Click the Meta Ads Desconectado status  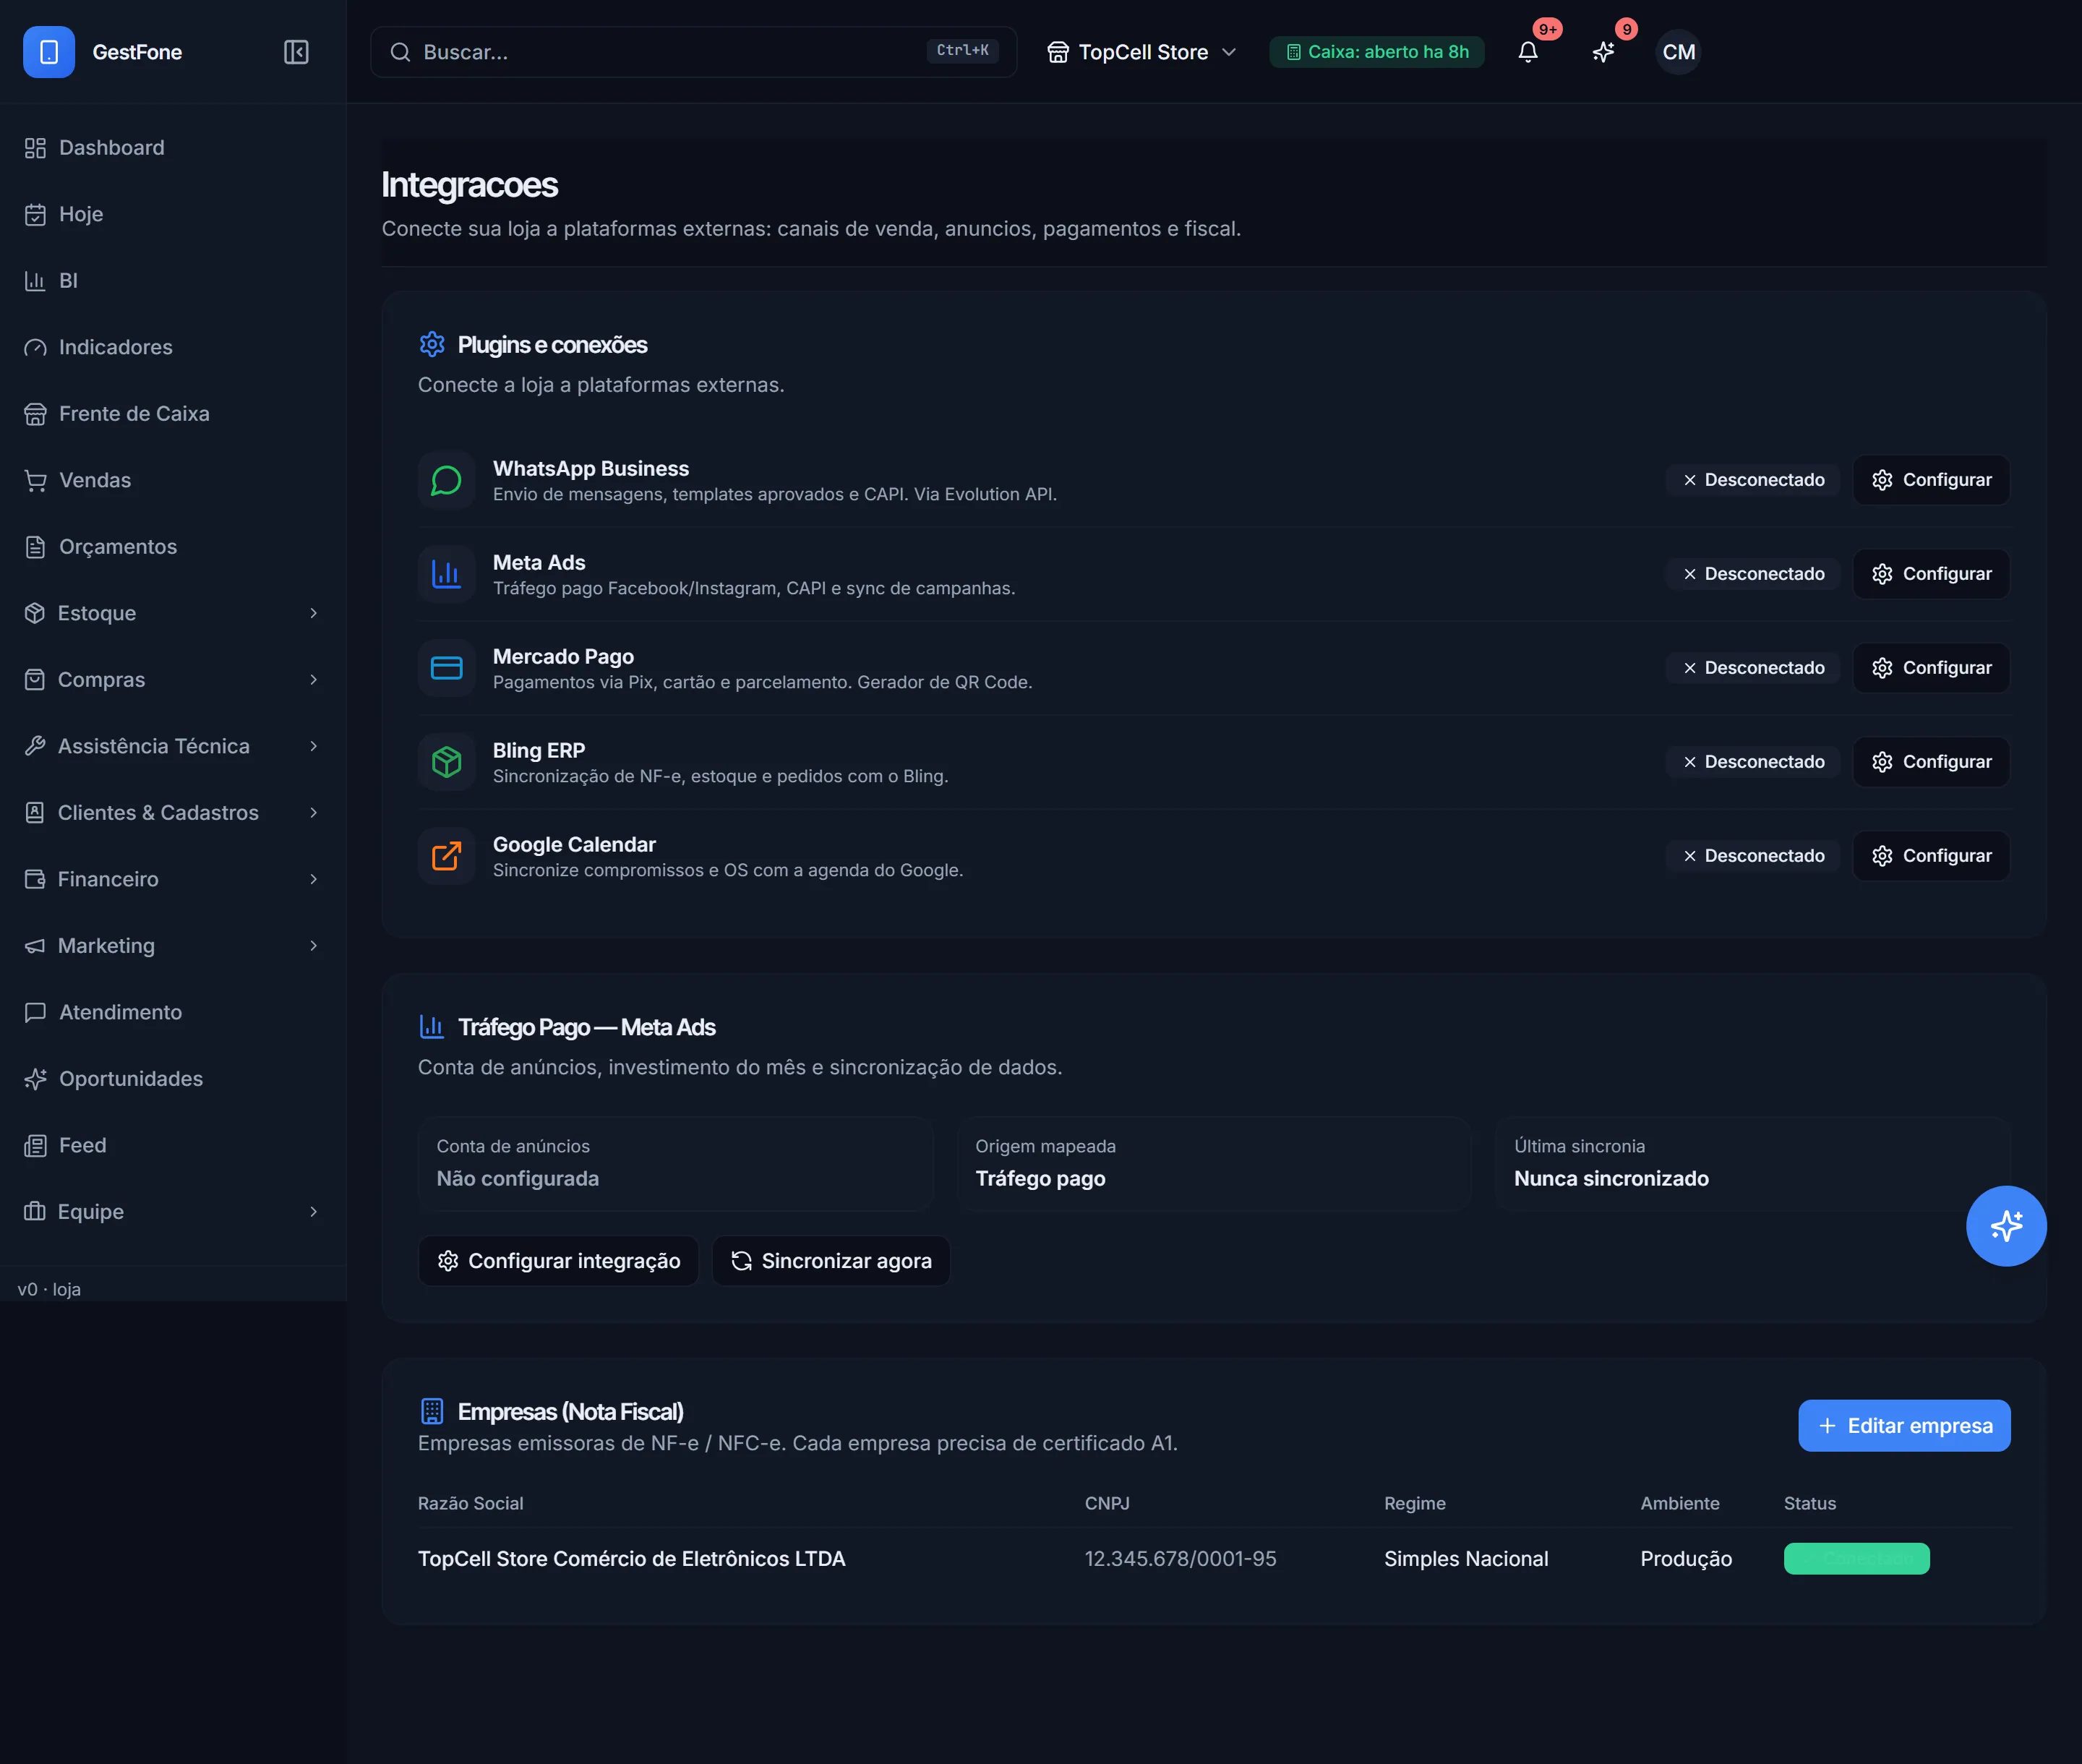pos(1753,574)
